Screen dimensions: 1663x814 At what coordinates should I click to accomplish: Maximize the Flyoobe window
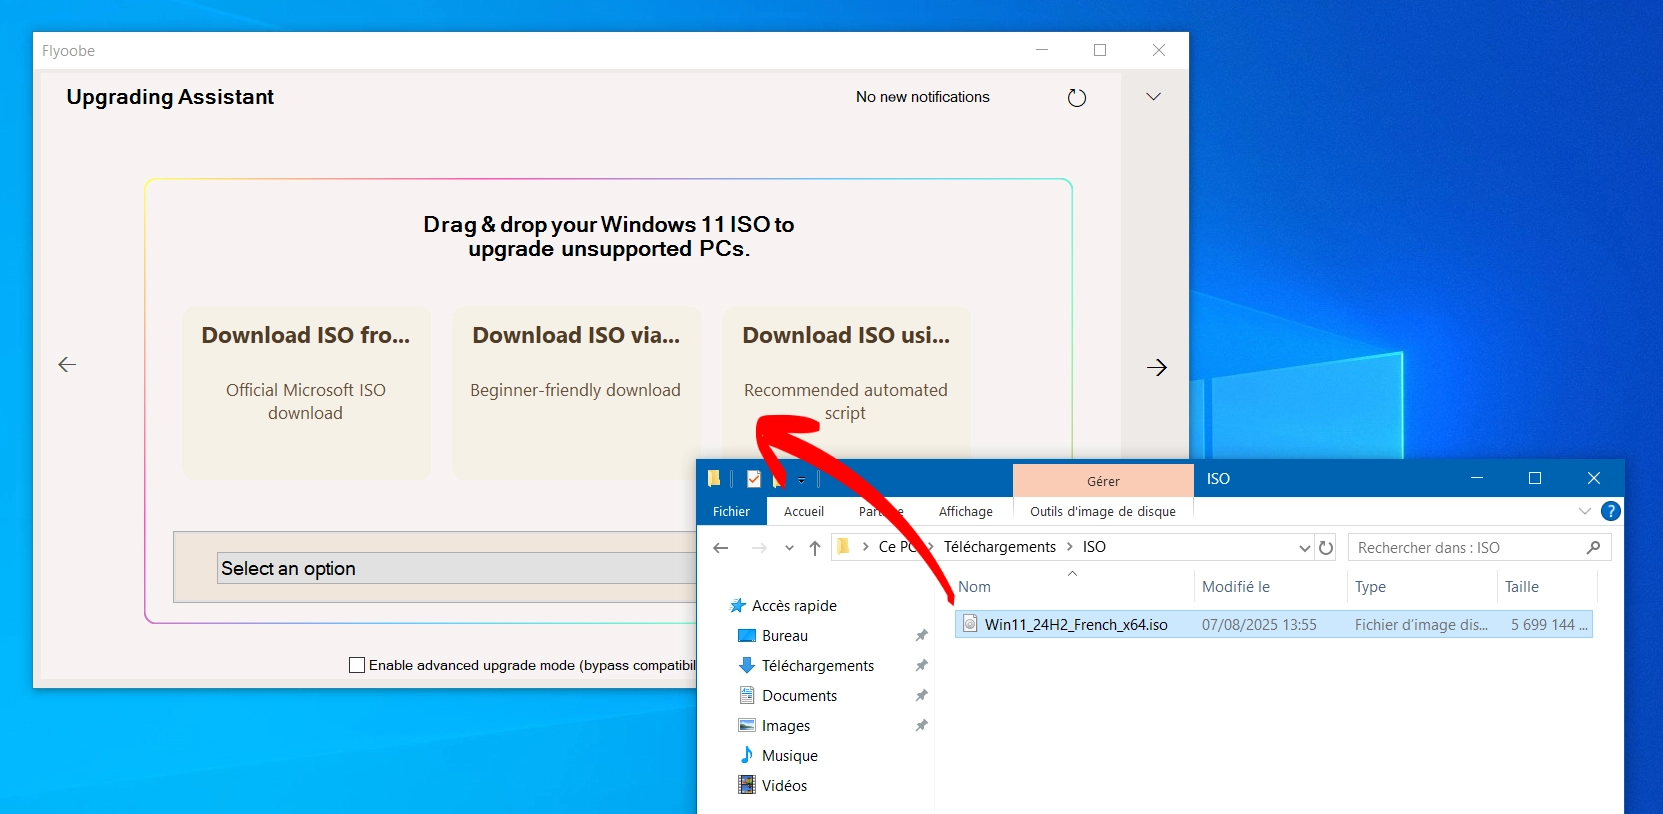coord(1100,50)
